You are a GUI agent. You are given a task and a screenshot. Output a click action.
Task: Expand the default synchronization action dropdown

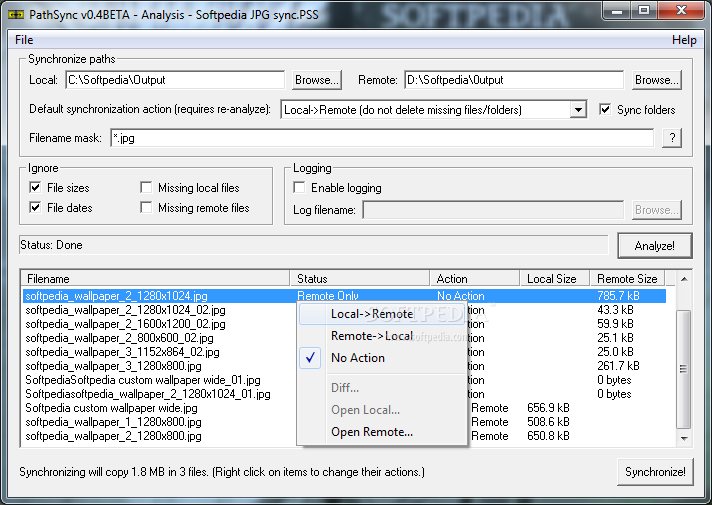click(578, 110)
